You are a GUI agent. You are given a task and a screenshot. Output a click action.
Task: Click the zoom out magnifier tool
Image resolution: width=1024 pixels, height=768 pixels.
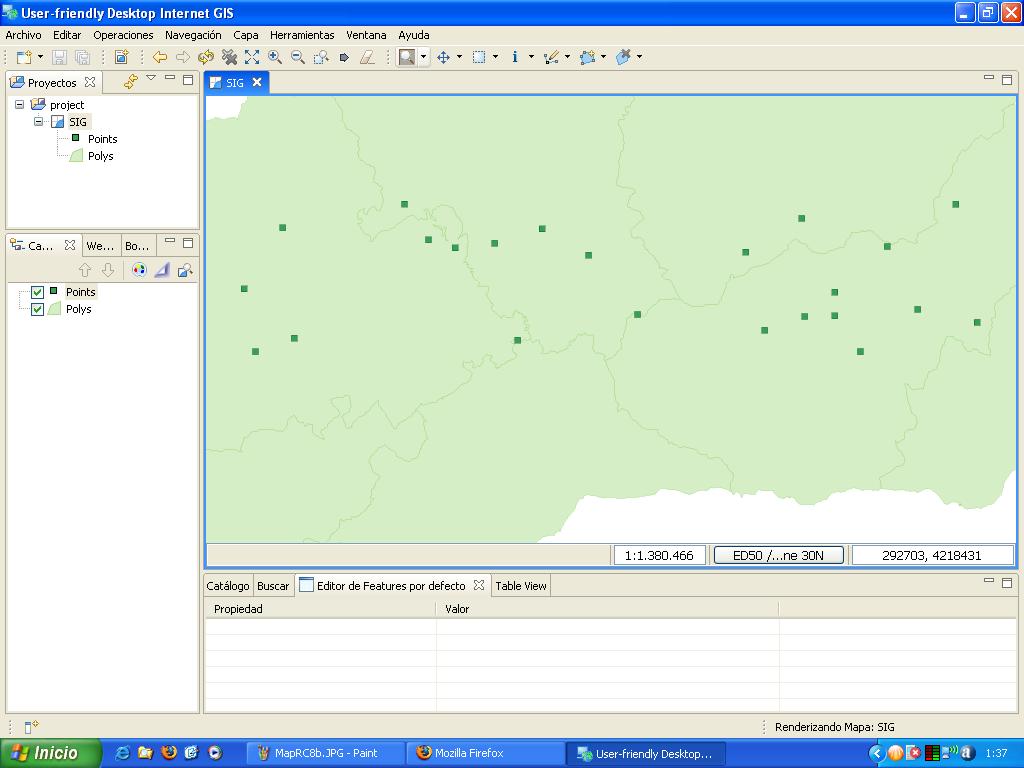tap(298, 58)
